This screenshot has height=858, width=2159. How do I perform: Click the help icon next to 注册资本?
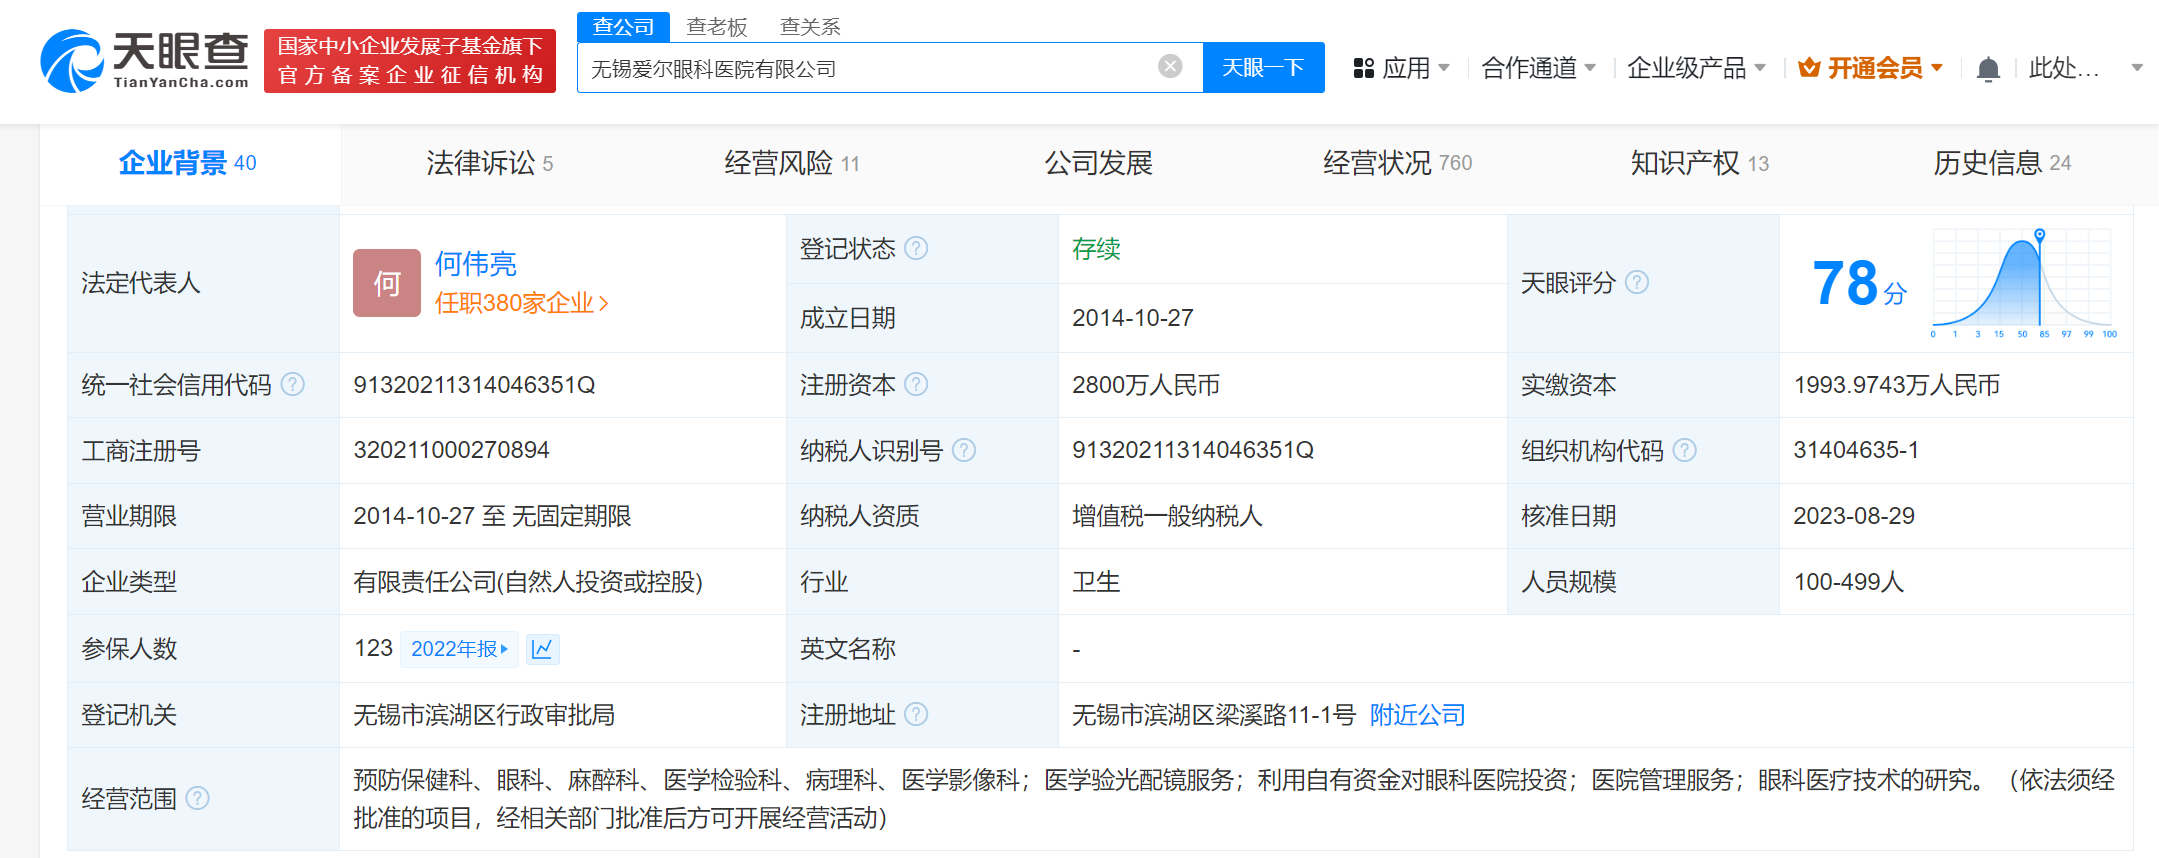[x=916, y=384]
